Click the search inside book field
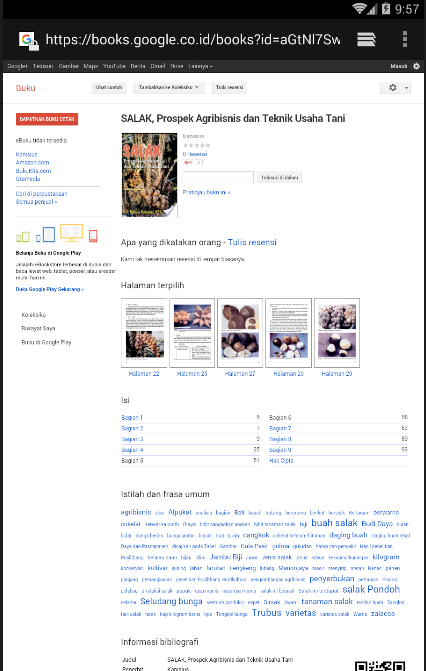426x671 pixels. [218, 177]
